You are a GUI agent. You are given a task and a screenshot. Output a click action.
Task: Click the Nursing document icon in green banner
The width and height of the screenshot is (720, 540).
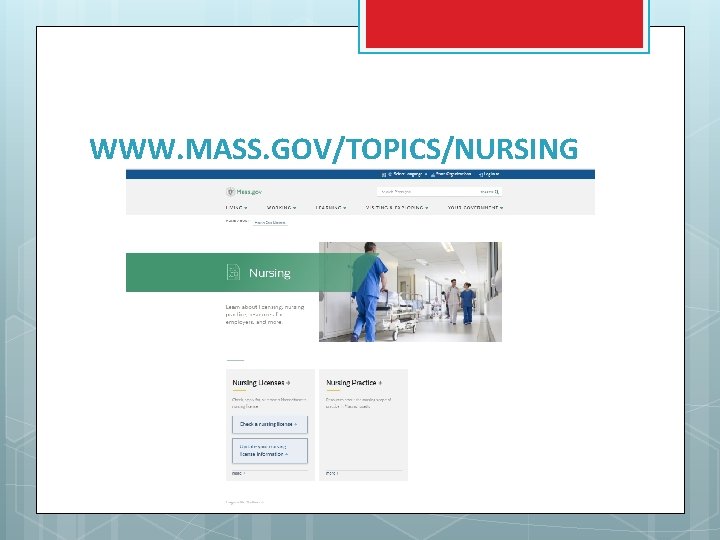pos(233,272)
